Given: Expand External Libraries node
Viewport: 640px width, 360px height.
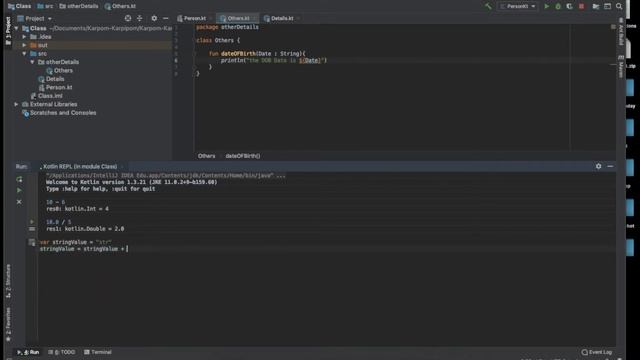Looking at the screenshot, I should (16, 104).
